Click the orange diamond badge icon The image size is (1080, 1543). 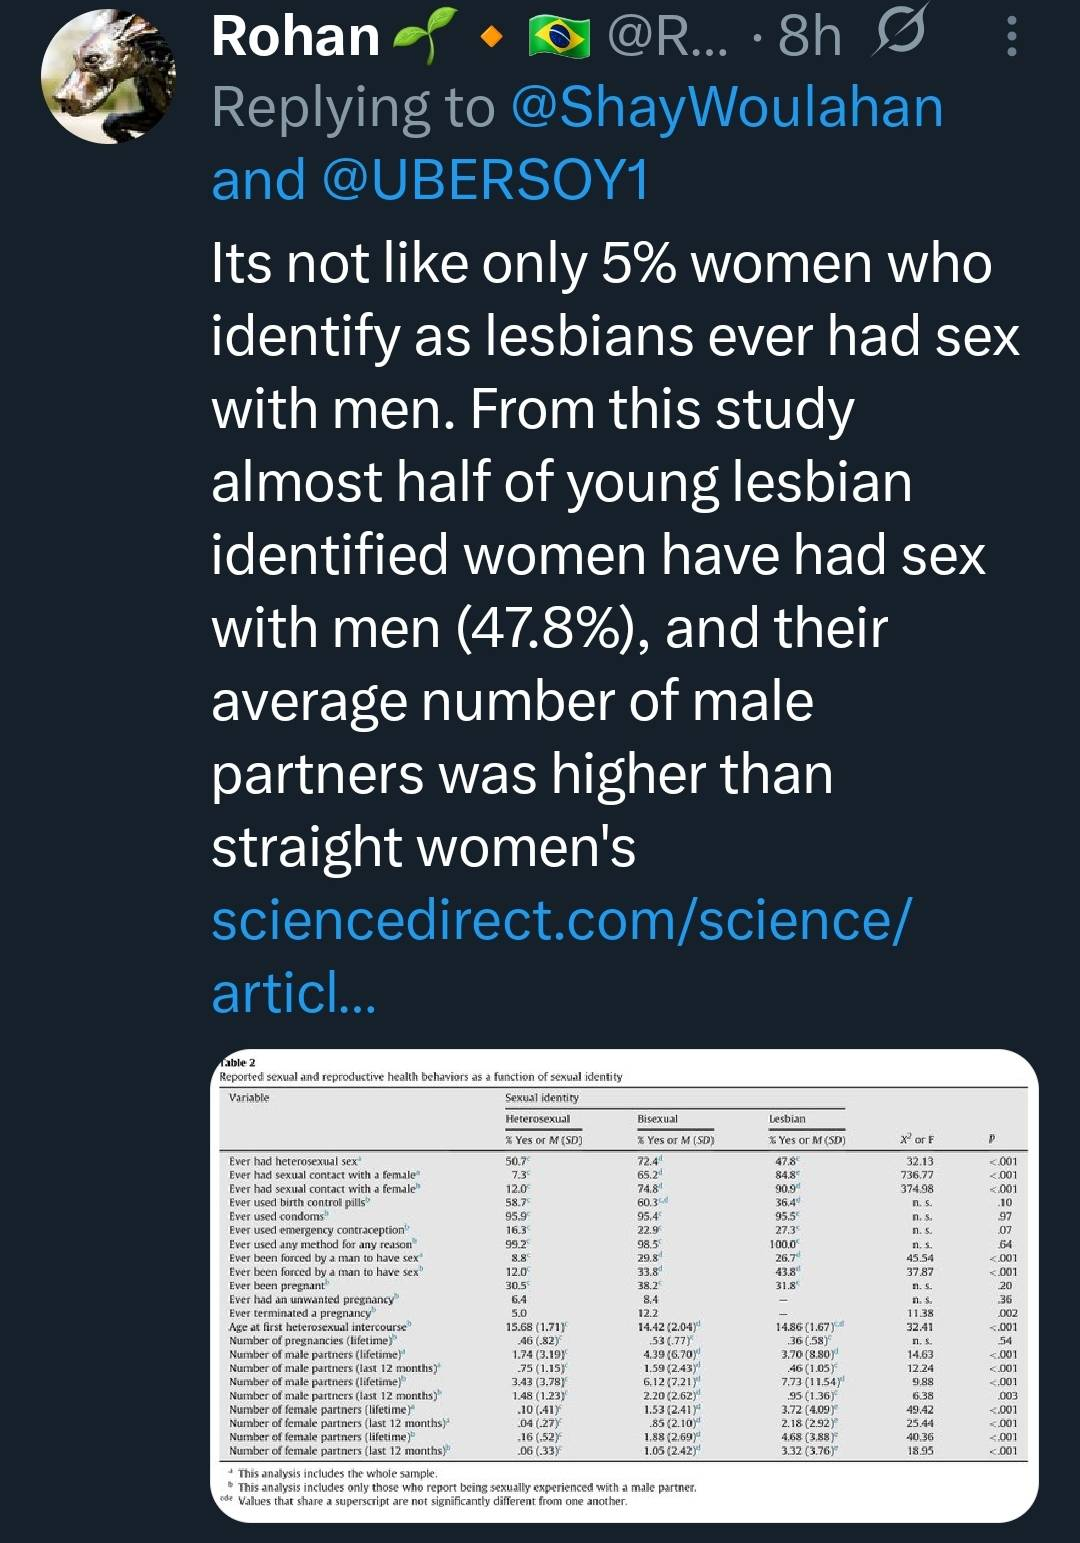click(489, 38)
